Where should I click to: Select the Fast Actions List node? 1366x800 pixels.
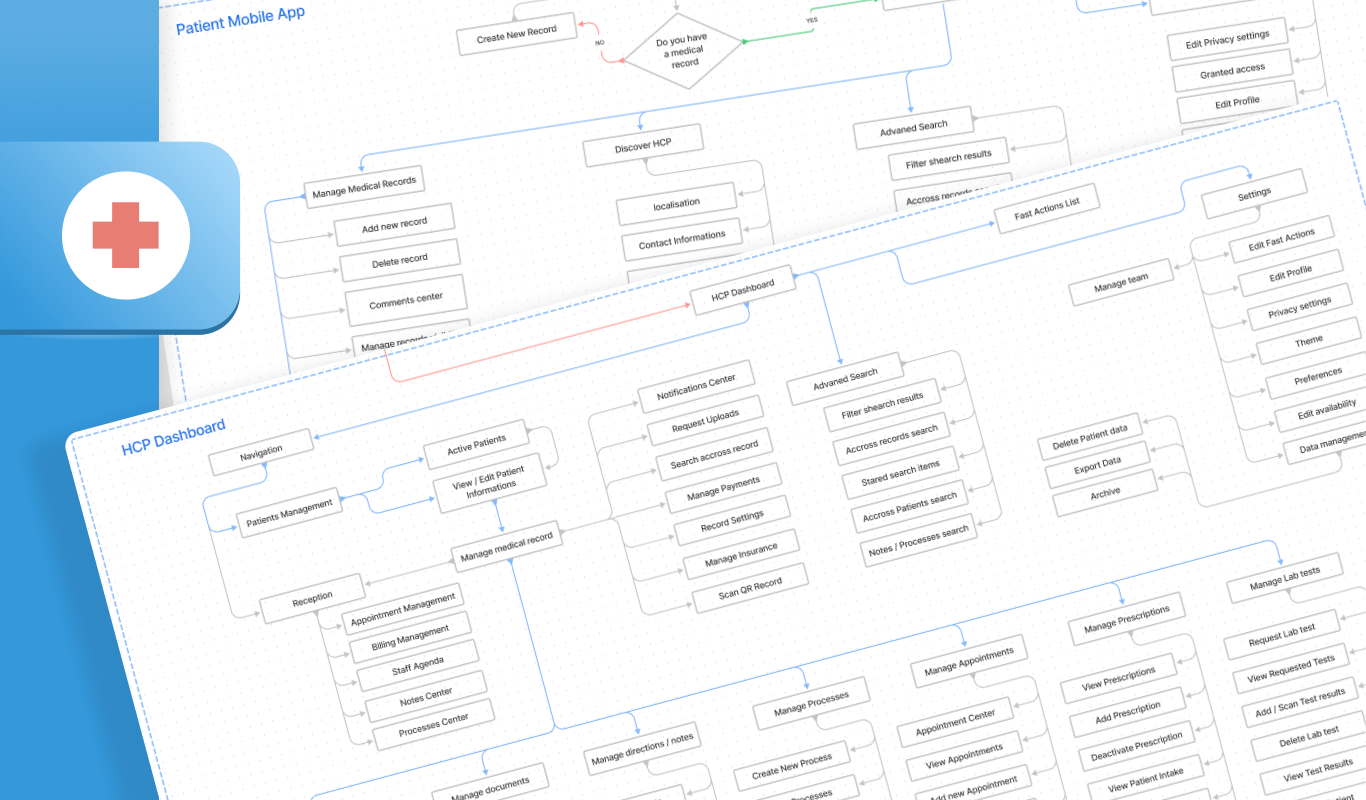click(x=1049, y=208)
